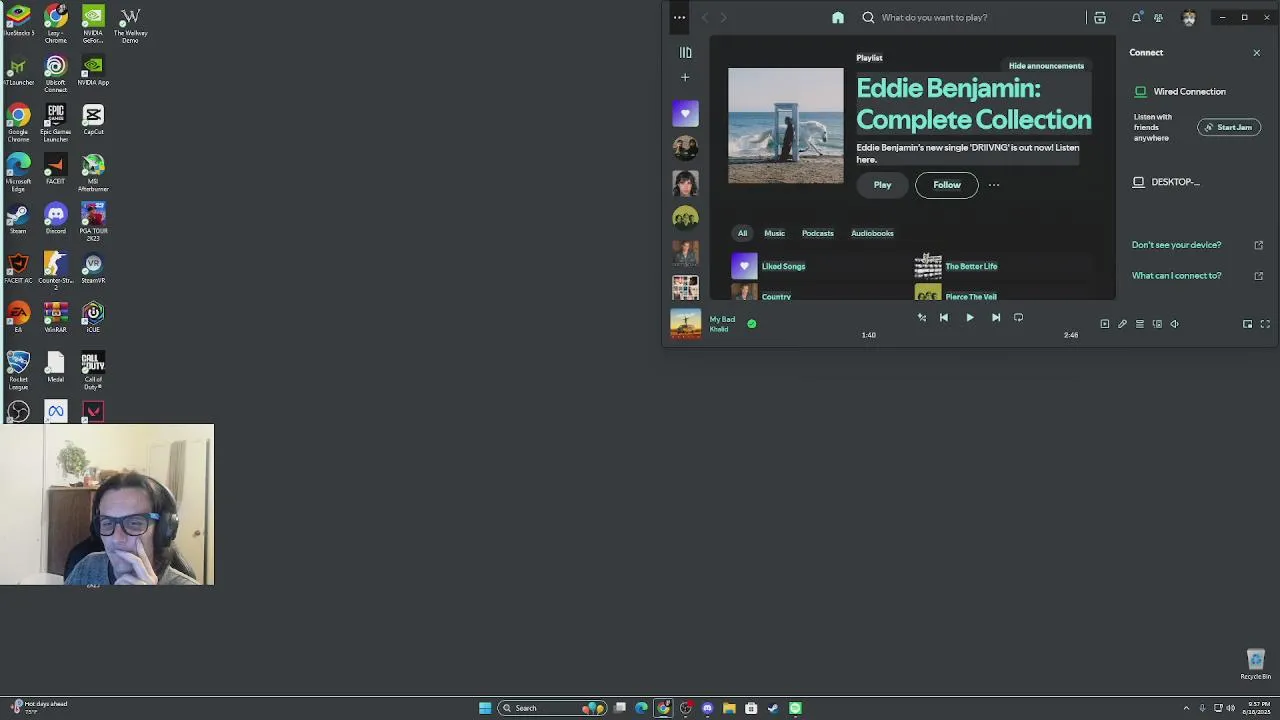This screenshot has width=1280, height=720.
Task: Expand the system tray hidden icons chevron
Action: pos(1186,708)
